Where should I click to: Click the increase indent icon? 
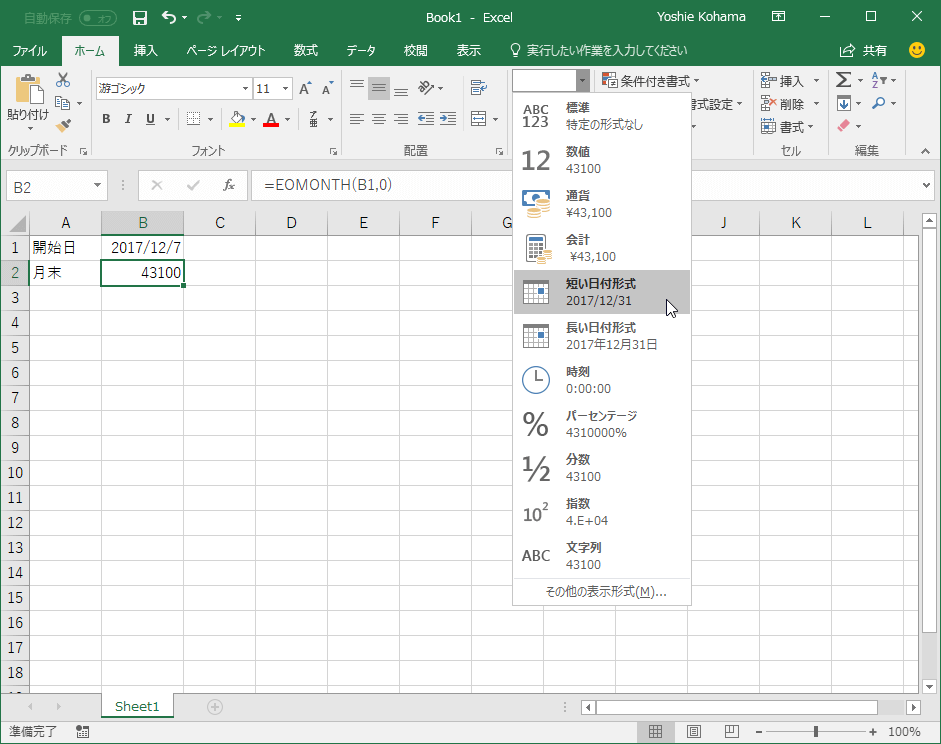[x=448, y=119]
